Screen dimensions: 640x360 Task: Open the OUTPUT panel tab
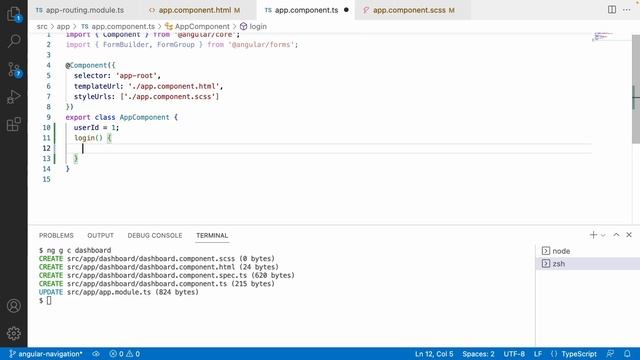pos(100,236)
